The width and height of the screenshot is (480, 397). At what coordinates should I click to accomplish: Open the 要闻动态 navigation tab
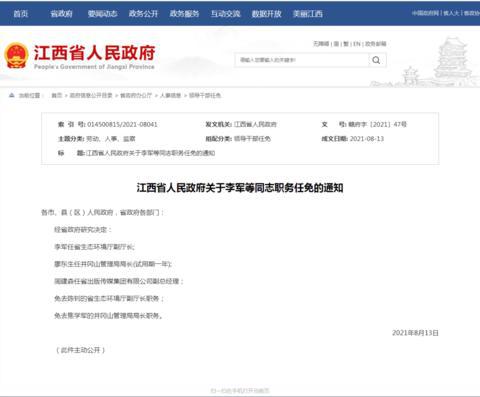coord(102,14)
